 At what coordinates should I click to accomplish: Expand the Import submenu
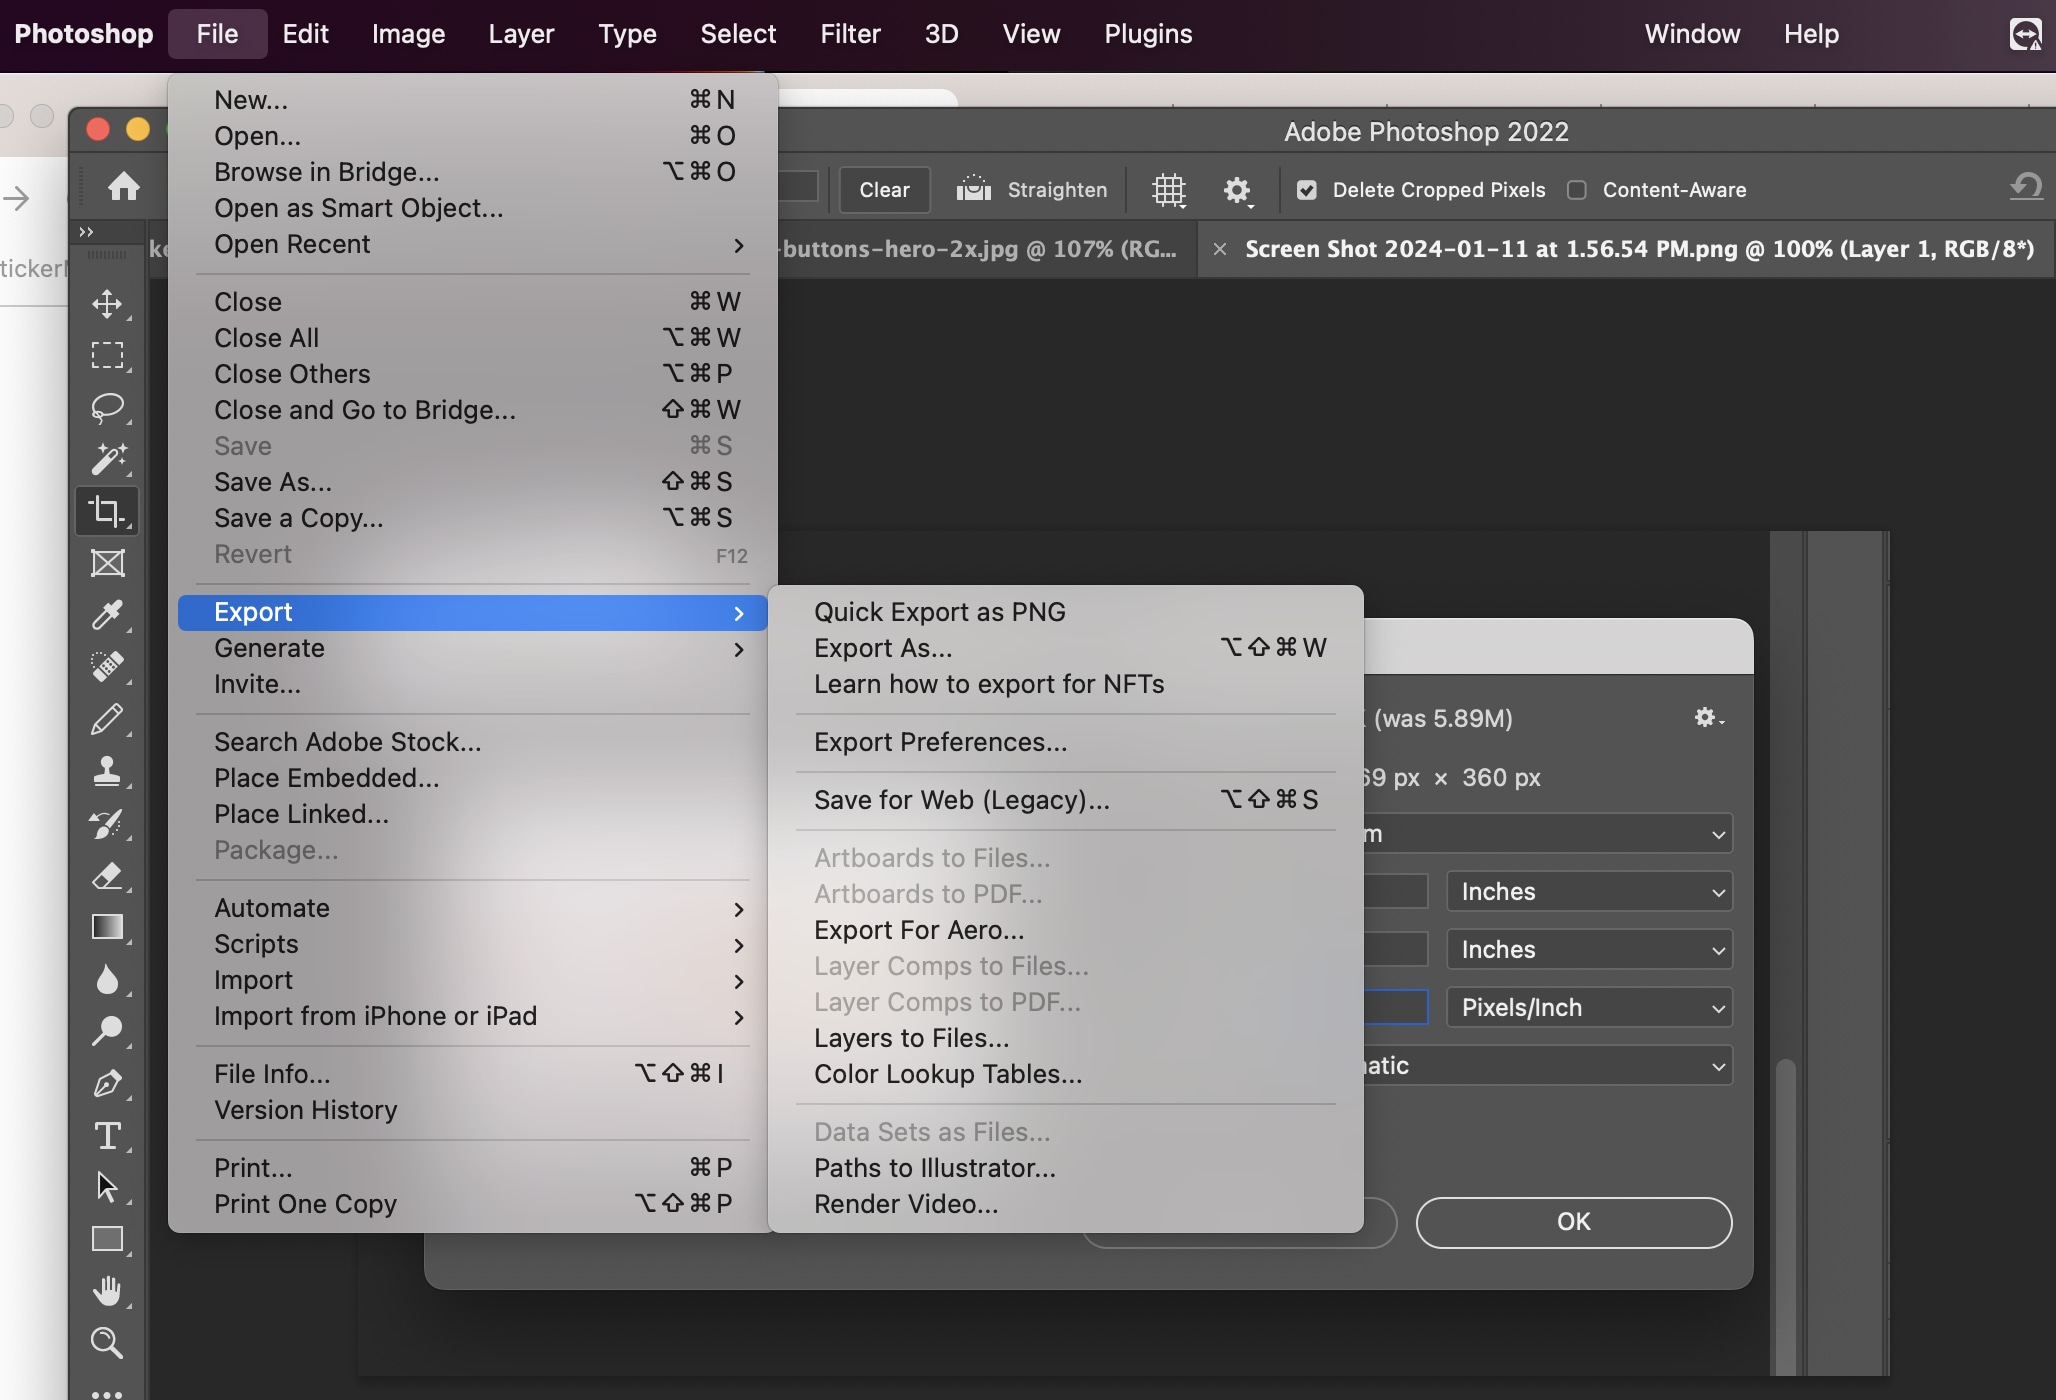252,980
